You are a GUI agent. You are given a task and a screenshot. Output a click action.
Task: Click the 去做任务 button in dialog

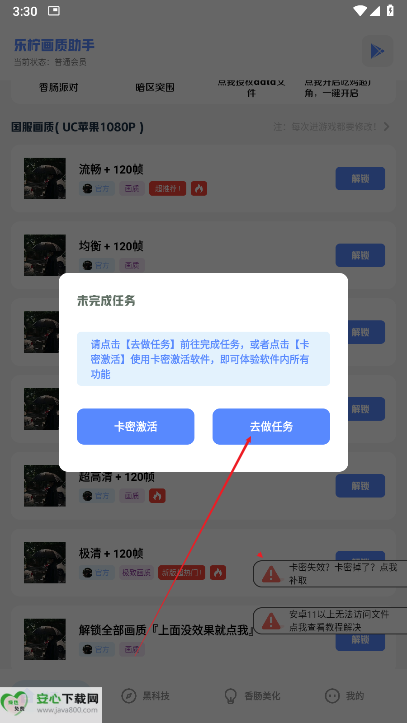click(271, 427)
